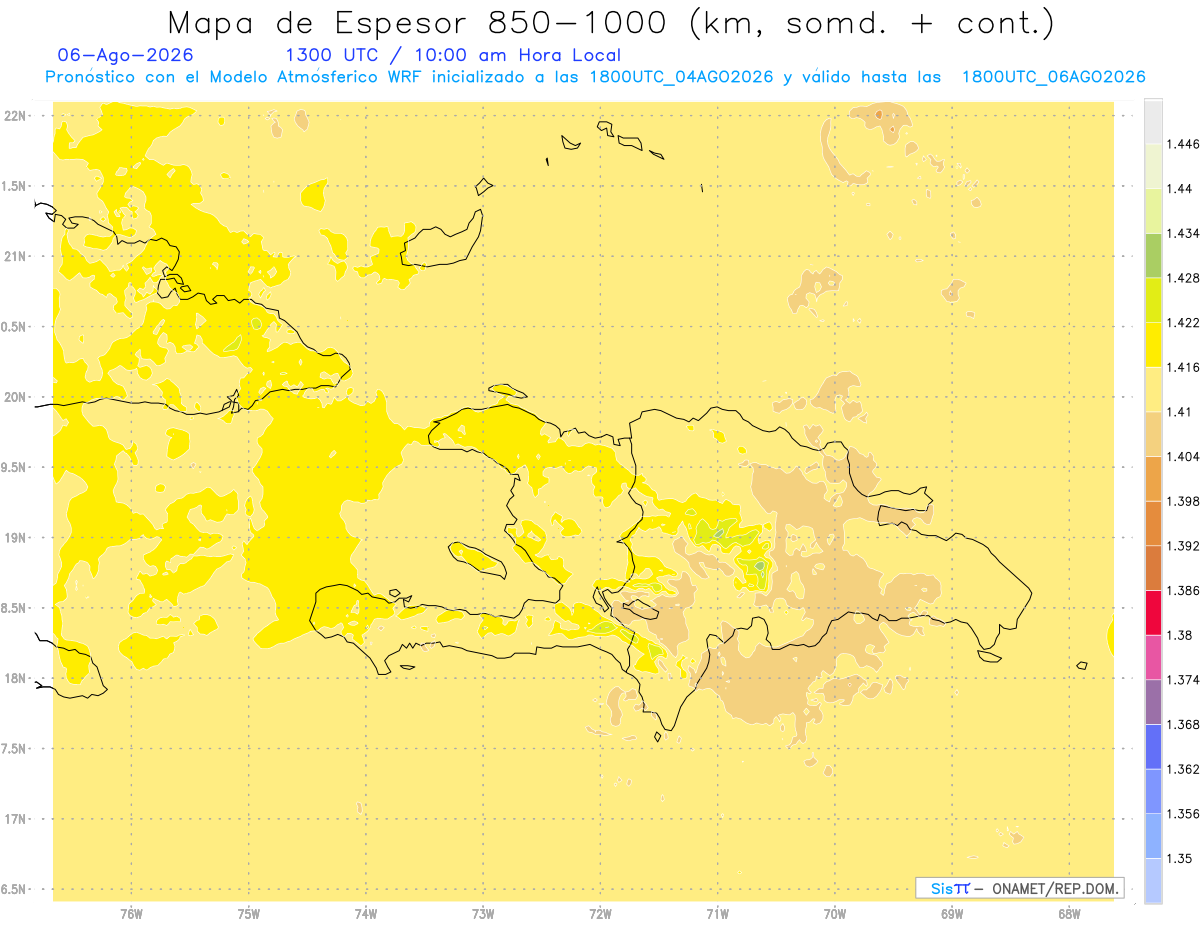The height and width of the screenshot is (927, 1200).
Task: Click the 'ONAMET/REP.DOM.' credit label
Action: 1054,888
